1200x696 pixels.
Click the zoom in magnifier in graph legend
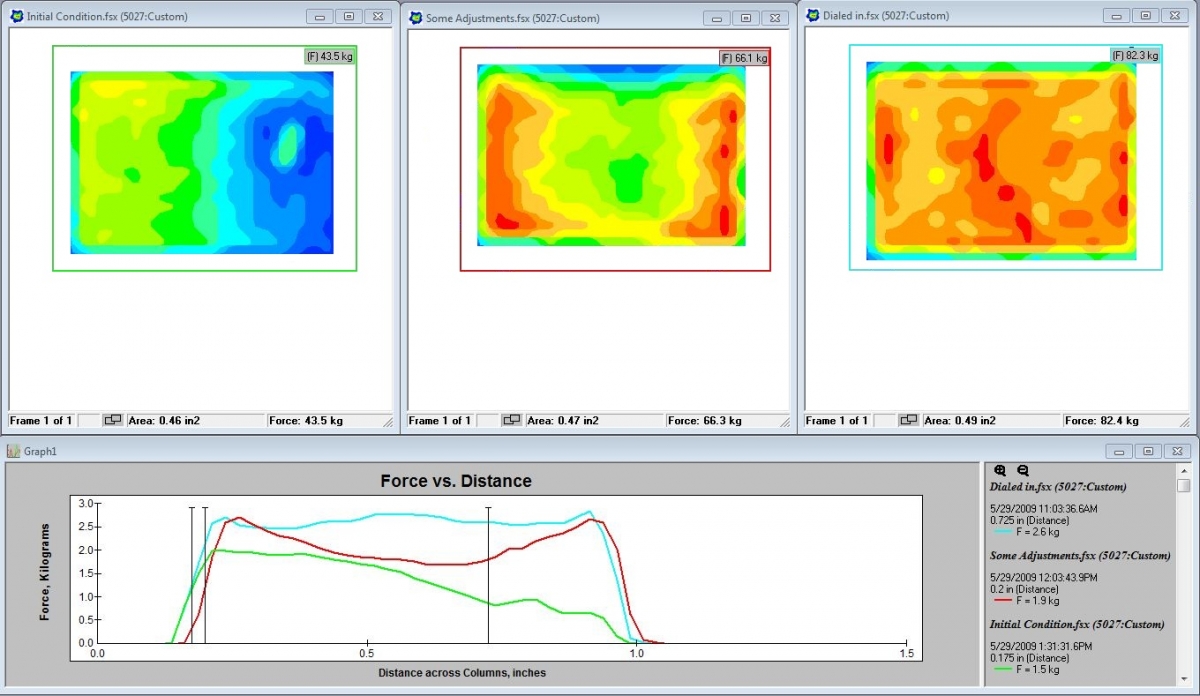[1001, 470]
